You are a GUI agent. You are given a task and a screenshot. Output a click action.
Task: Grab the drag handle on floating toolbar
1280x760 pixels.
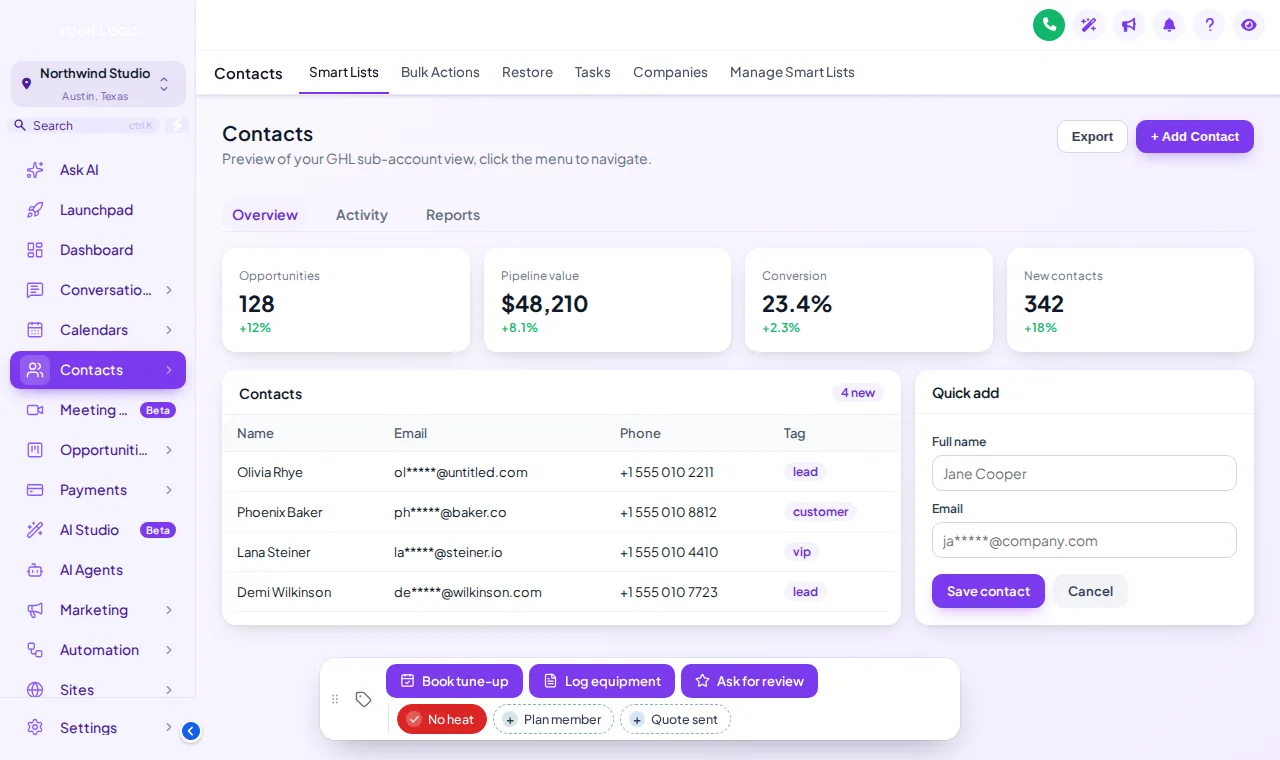click(x=335, y=699)
